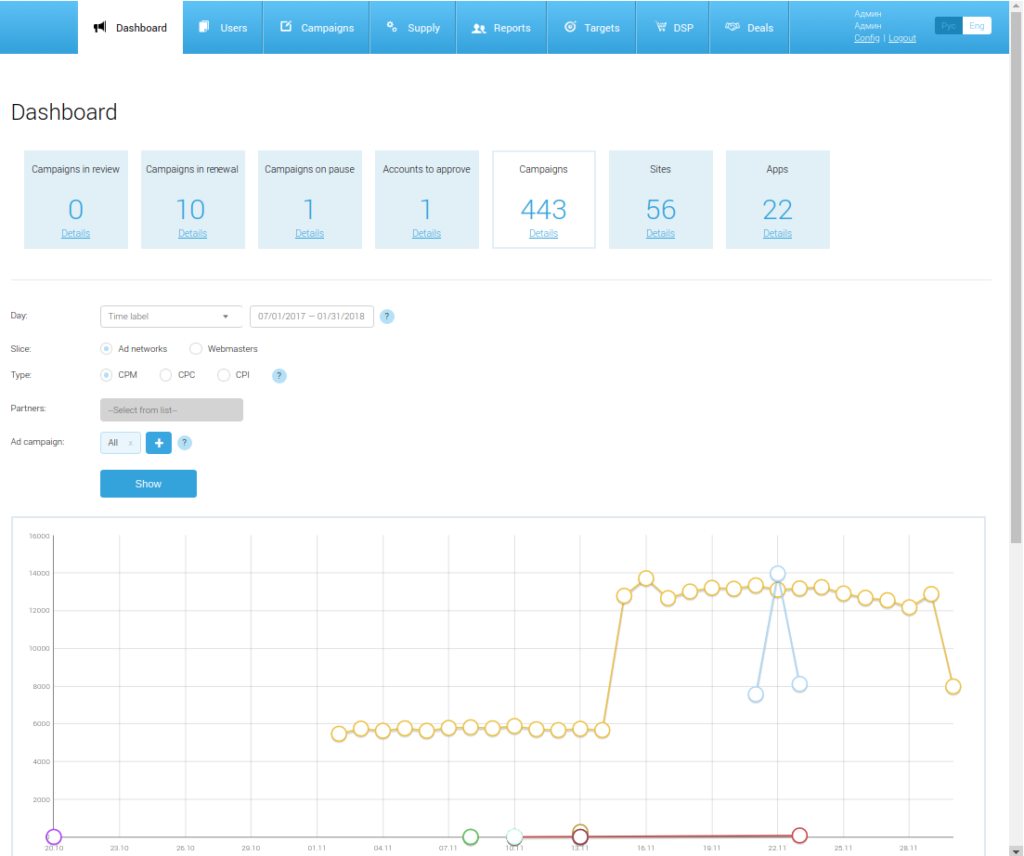The height and width of the screenshot is (856, 1024).
Task: Switch language to Рус
Action: coord(948,26)
